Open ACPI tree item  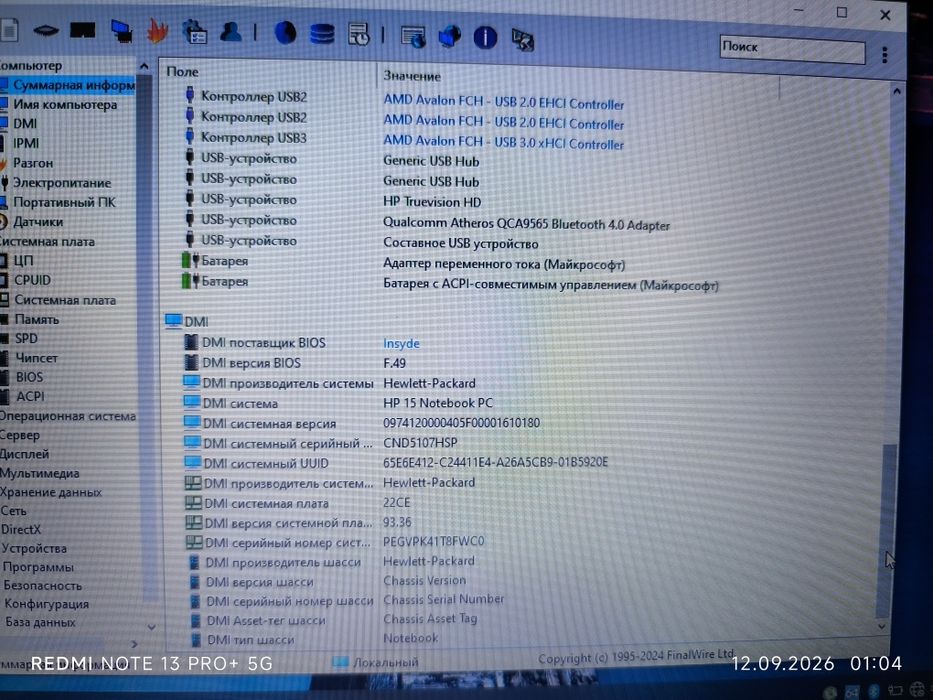click(30, 396)
